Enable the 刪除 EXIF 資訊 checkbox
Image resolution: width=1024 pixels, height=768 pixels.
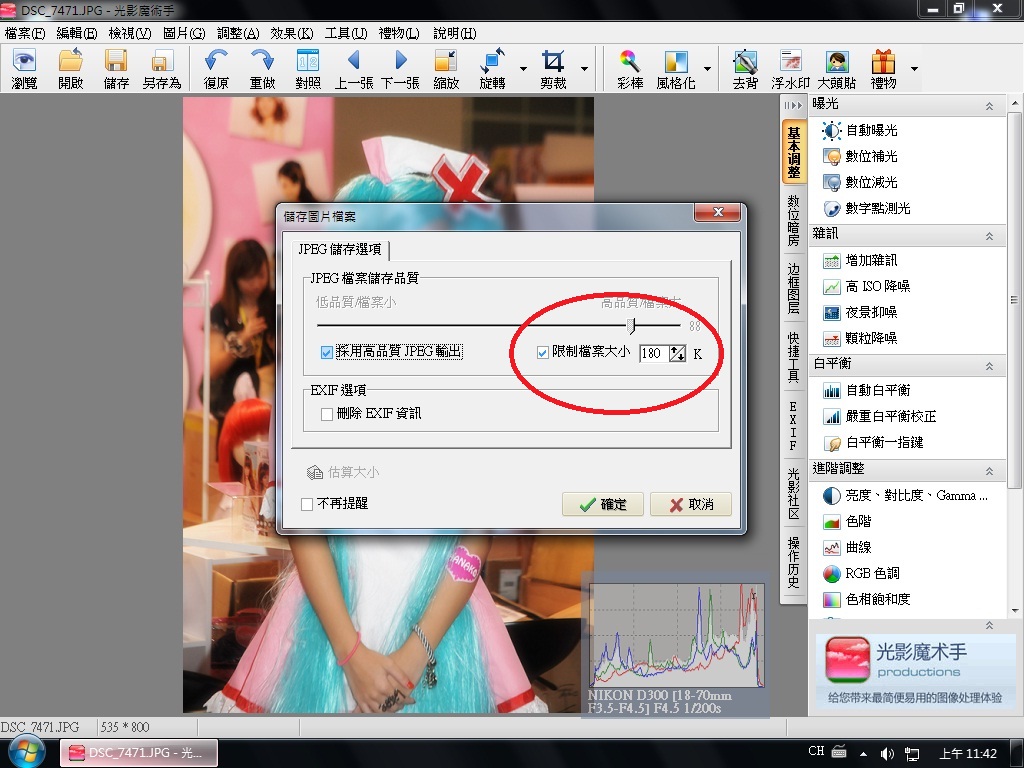327,413
